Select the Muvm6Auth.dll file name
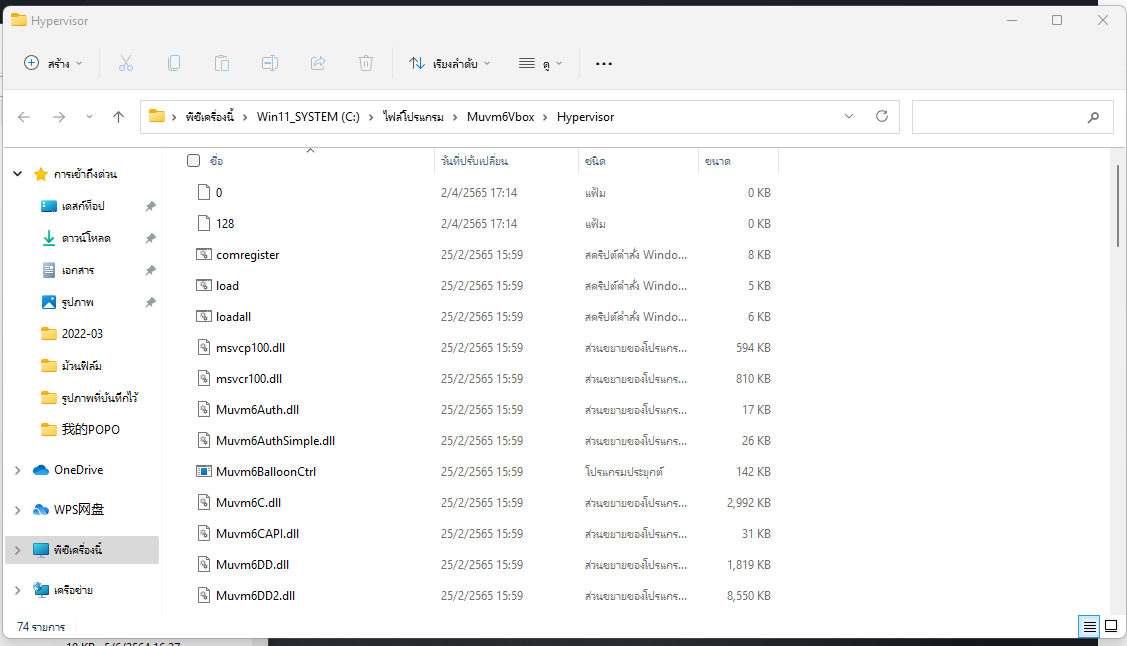Viewport: 1127px width, 646px height. click(257, 410)
